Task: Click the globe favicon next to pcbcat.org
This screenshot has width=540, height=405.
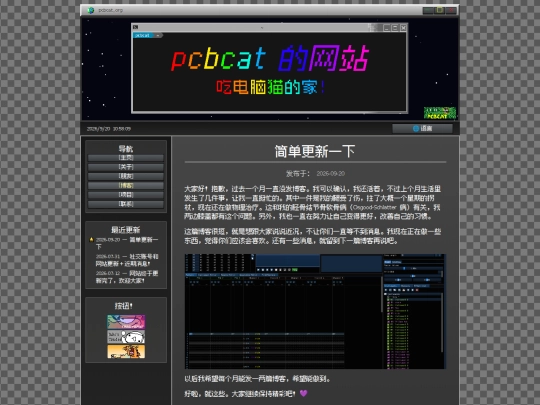Action: 91,10
